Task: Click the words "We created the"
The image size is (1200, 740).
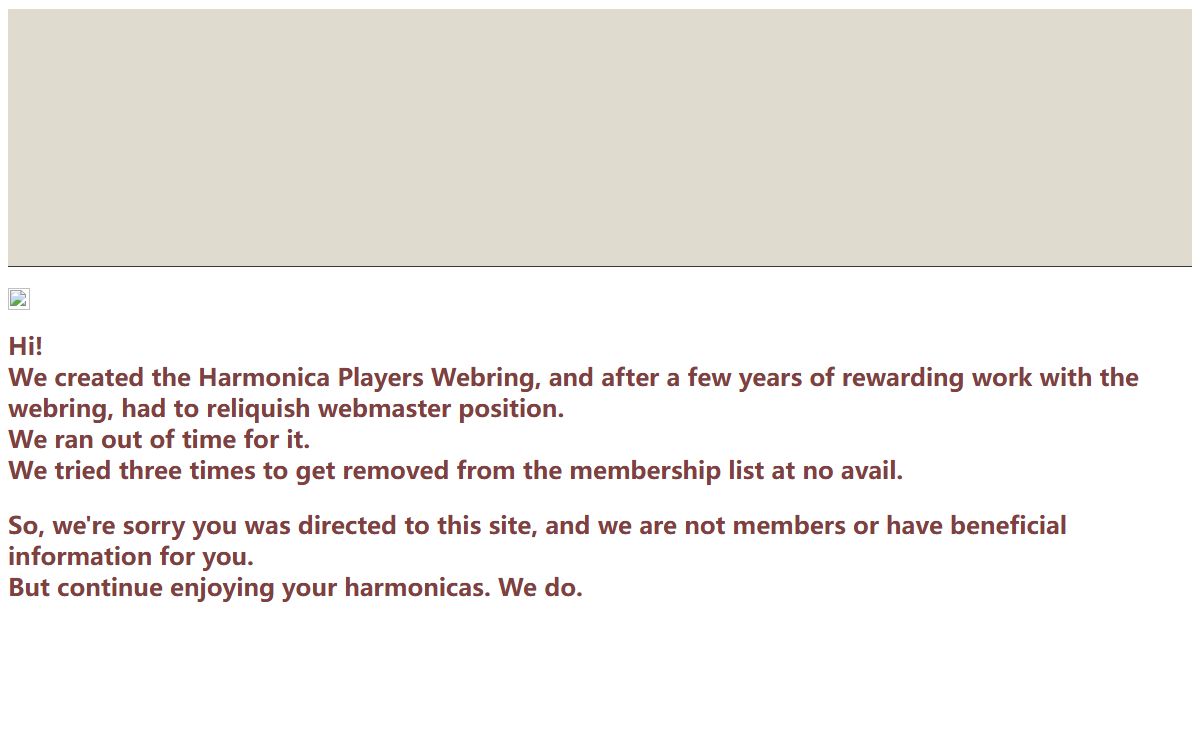Action: 100,378
